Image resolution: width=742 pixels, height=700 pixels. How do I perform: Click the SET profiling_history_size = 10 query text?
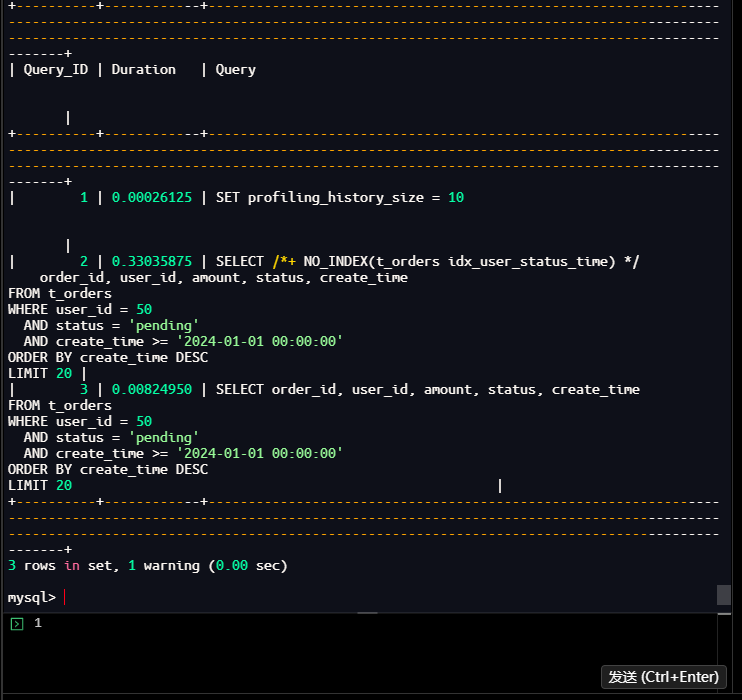coord(340,197)
